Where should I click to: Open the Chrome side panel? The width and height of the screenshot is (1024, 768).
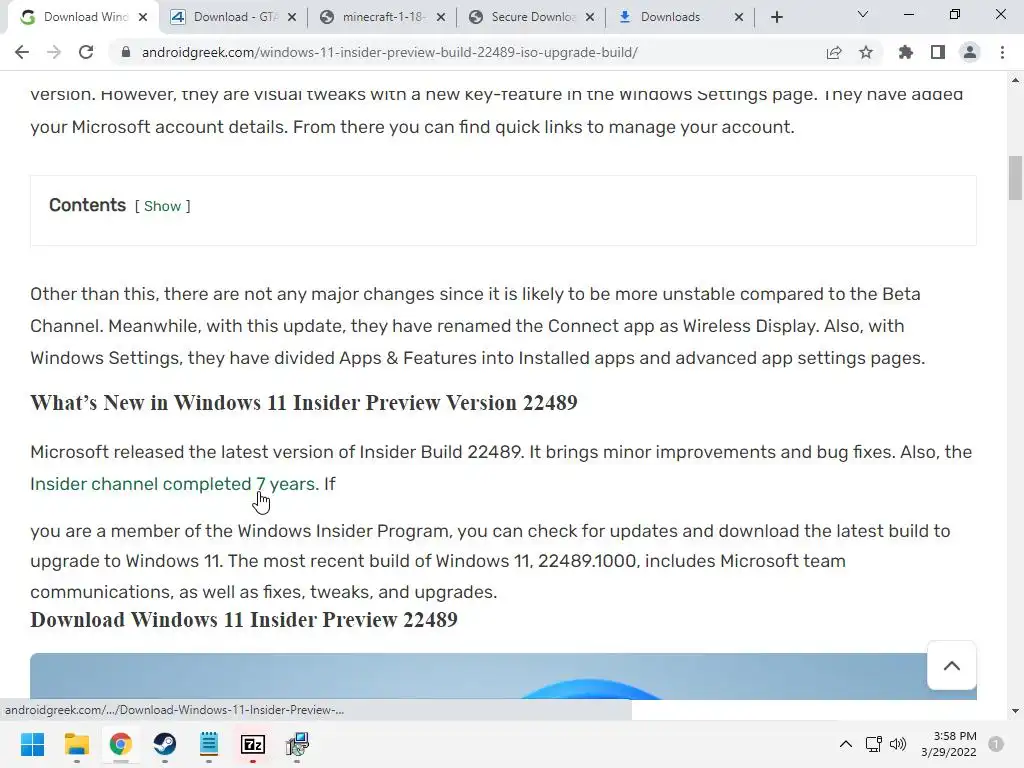(x=938, y=52)
